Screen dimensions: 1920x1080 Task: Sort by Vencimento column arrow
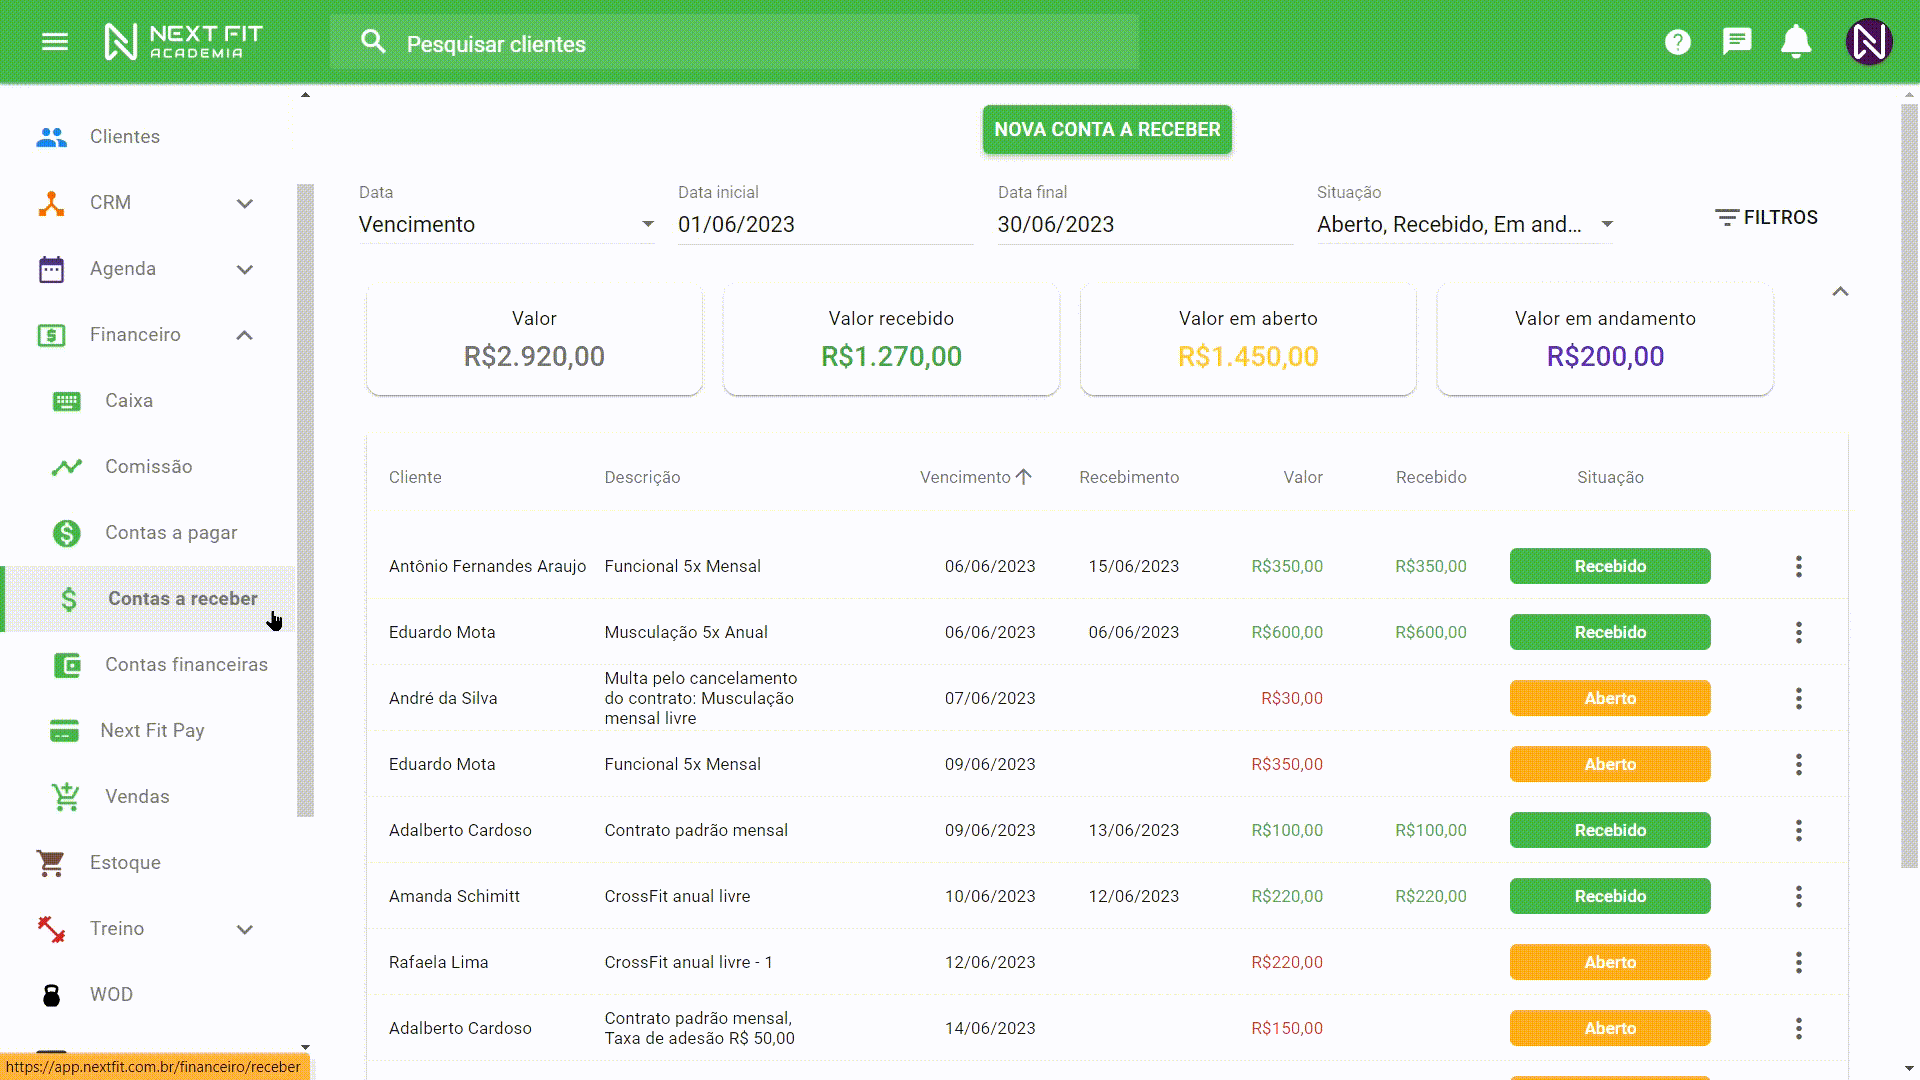pos(1023,477)
